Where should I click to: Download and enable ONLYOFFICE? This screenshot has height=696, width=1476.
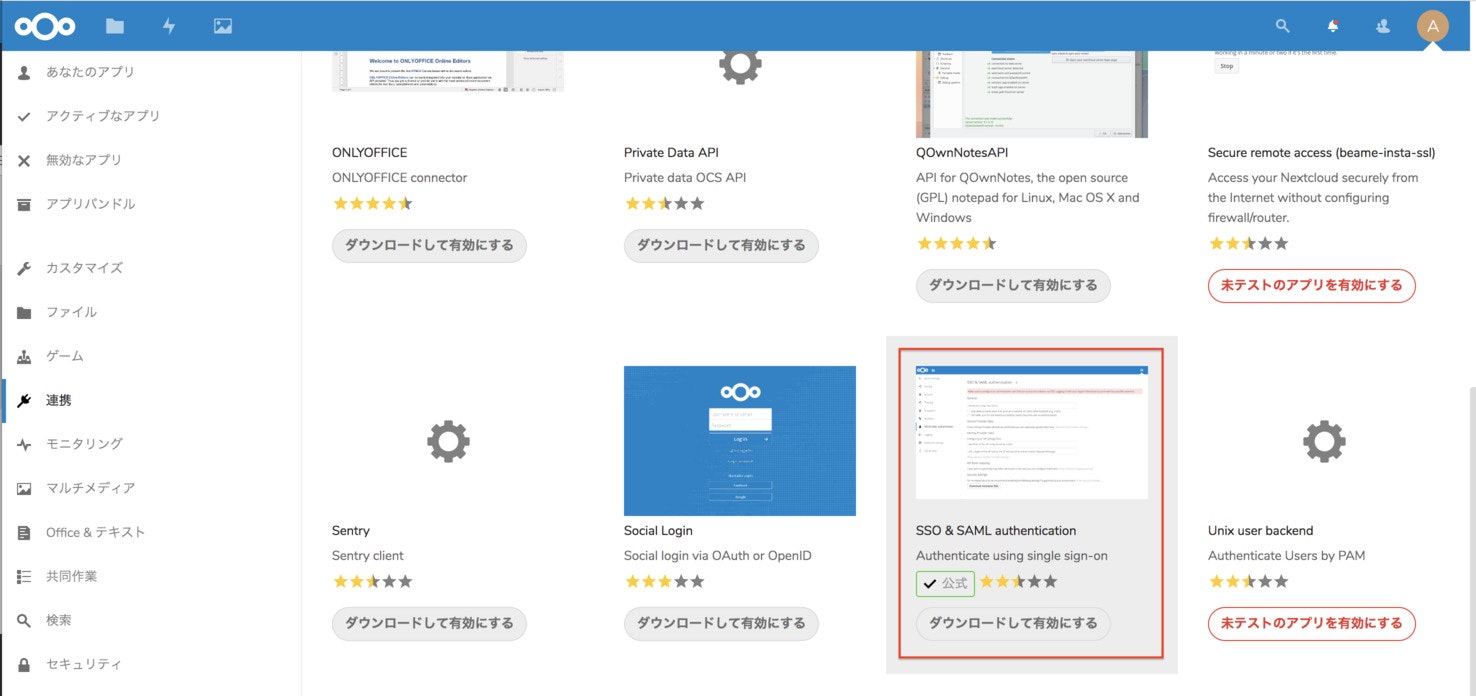click(429, 245)
